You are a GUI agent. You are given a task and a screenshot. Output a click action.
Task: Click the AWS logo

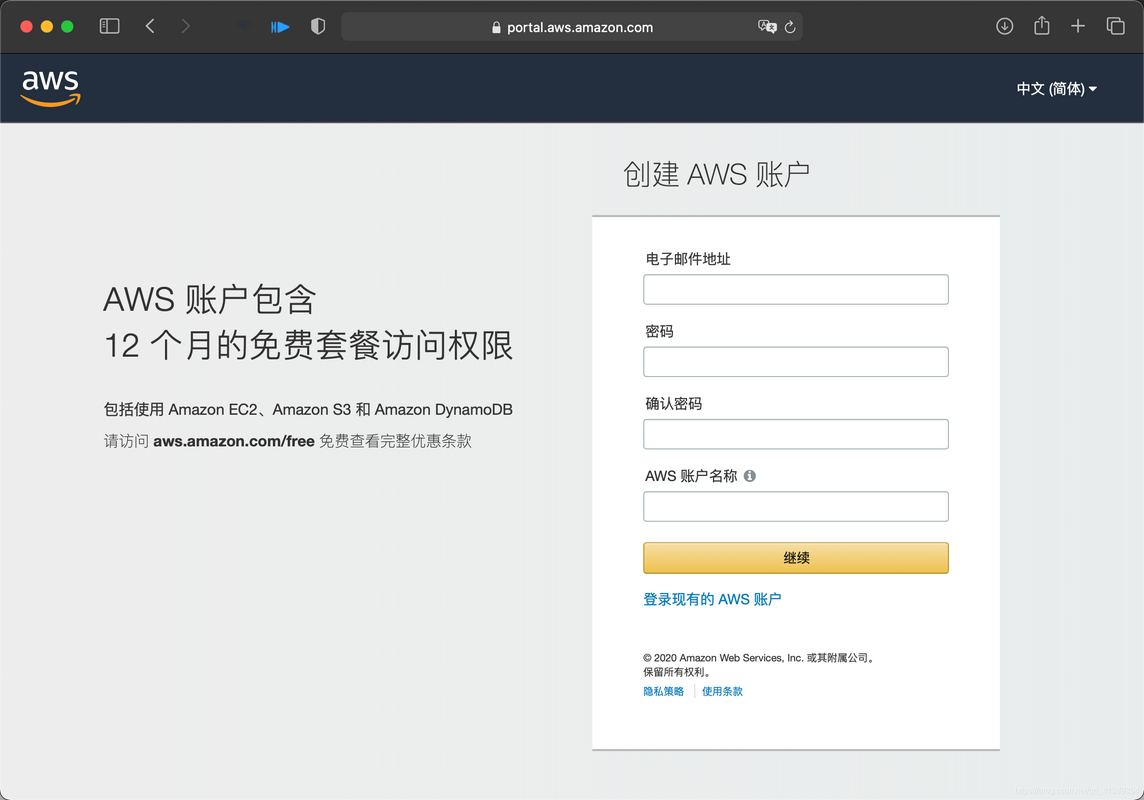tap(50, 88)
